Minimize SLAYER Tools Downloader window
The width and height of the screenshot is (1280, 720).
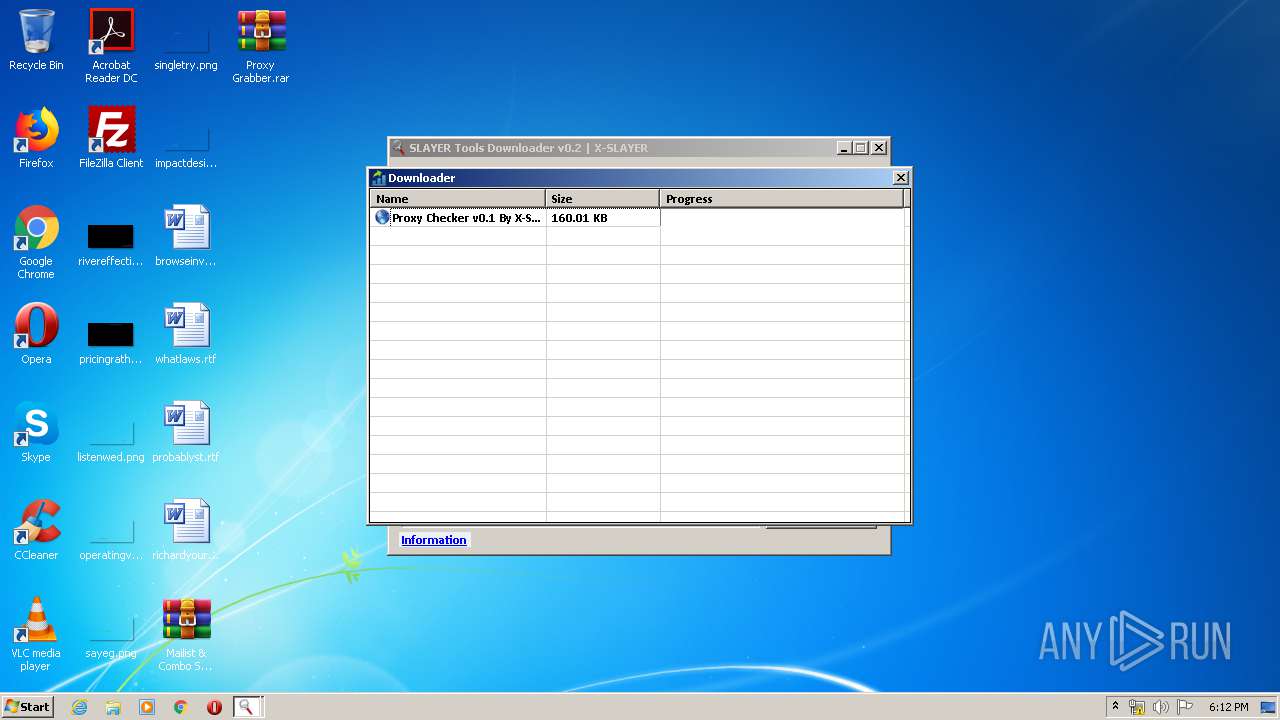pos(844,148)
